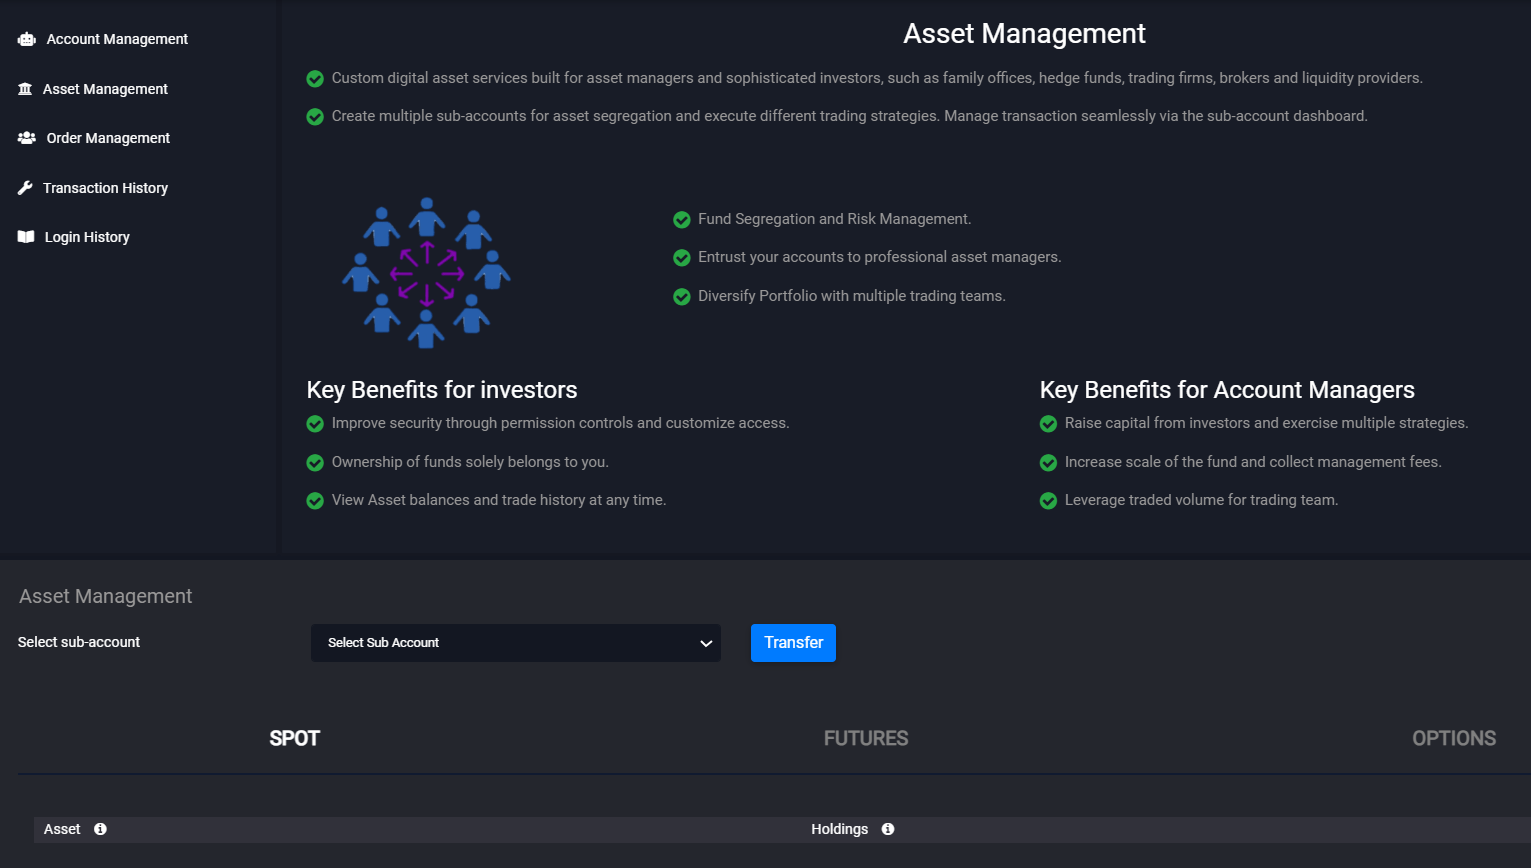Select the Login History book icon
The height and width of the screenshot is (868, 1531).
point(26,236)
